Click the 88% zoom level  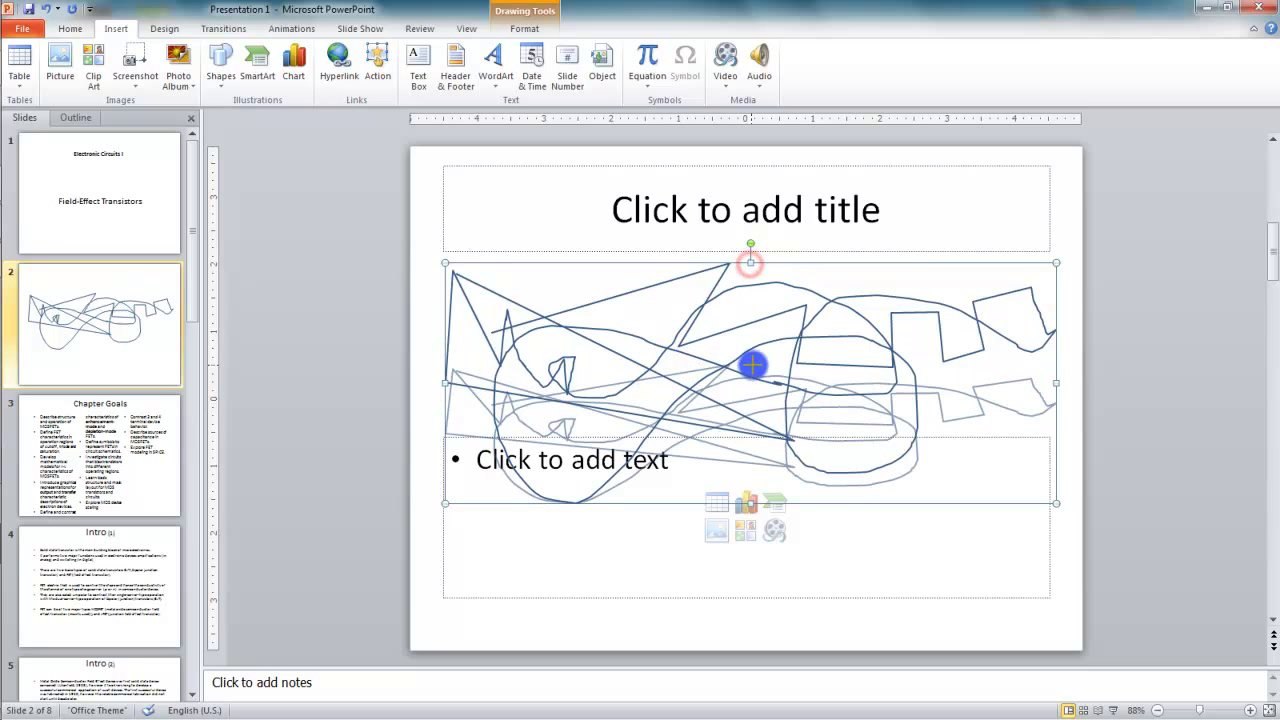click(x=1136, y=710)
